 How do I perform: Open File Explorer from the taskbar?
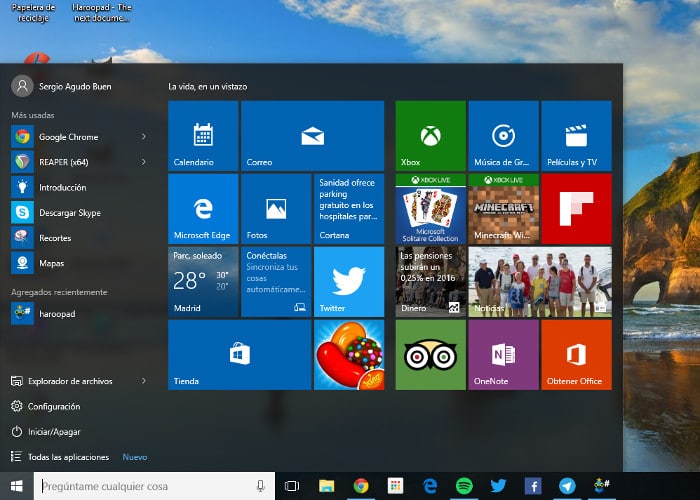click(x=326, y=486)
